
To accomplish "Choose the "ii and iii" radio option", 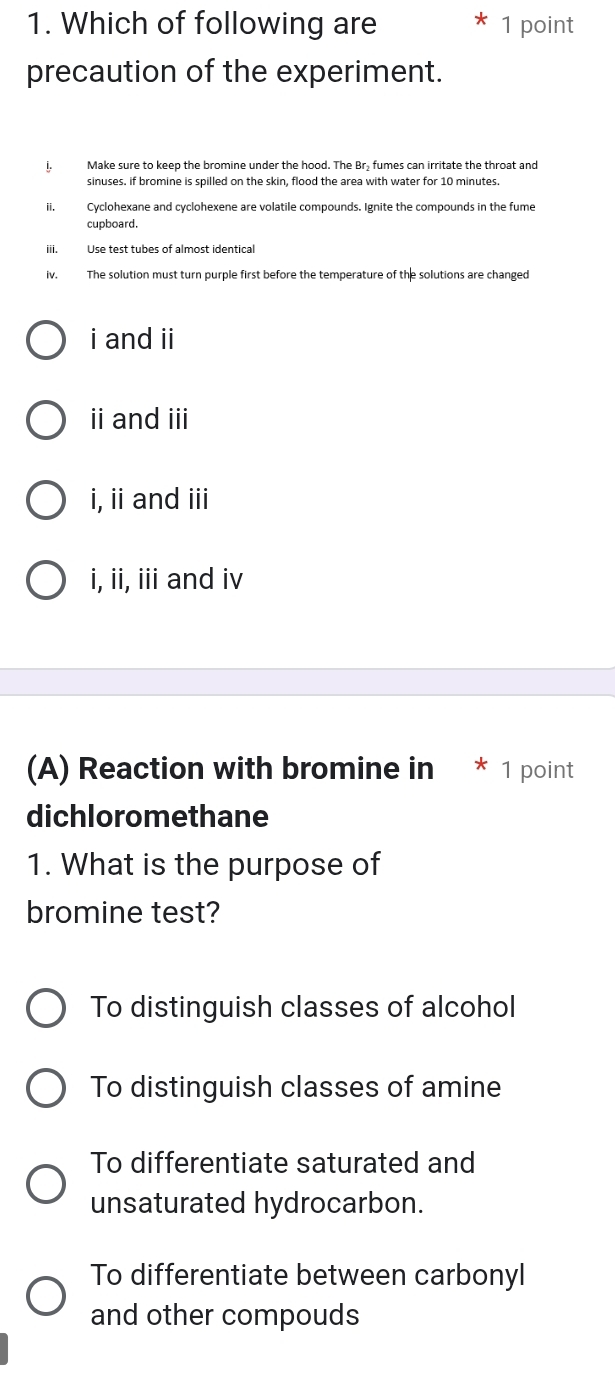I will coord(46,419).
